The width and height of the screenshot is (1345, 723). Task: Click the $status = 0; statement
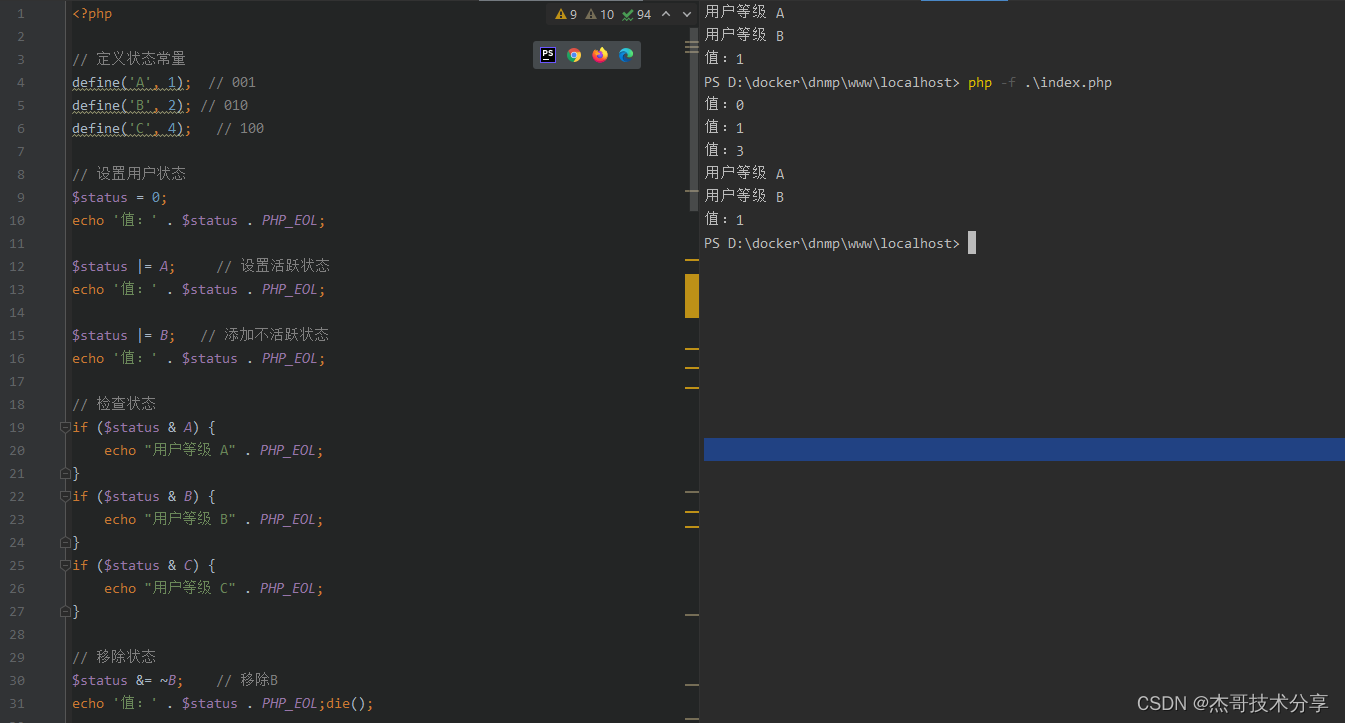120,197
